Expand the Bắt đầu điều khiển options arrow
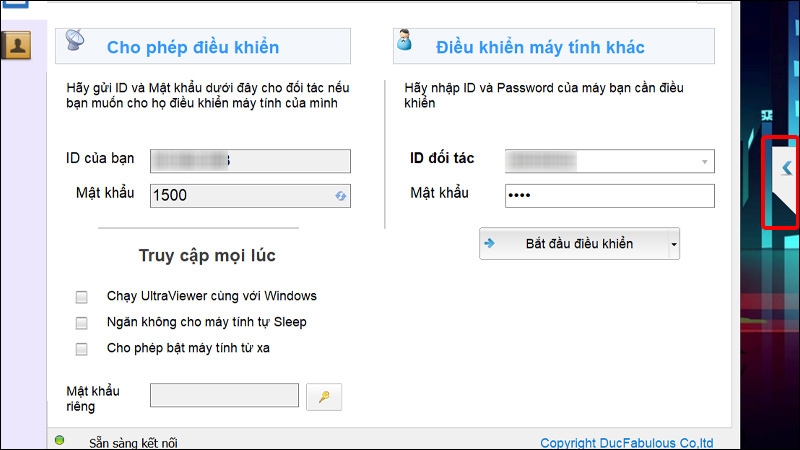The image size is (800, 450). 674,243
